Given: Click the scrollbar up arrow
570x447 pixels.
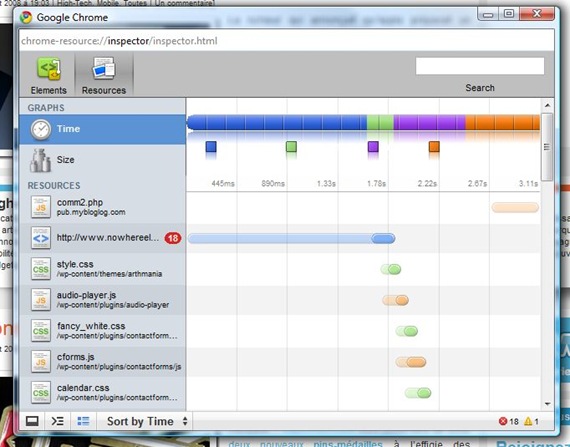Looking at the screenshot, I should pos(547,105).
